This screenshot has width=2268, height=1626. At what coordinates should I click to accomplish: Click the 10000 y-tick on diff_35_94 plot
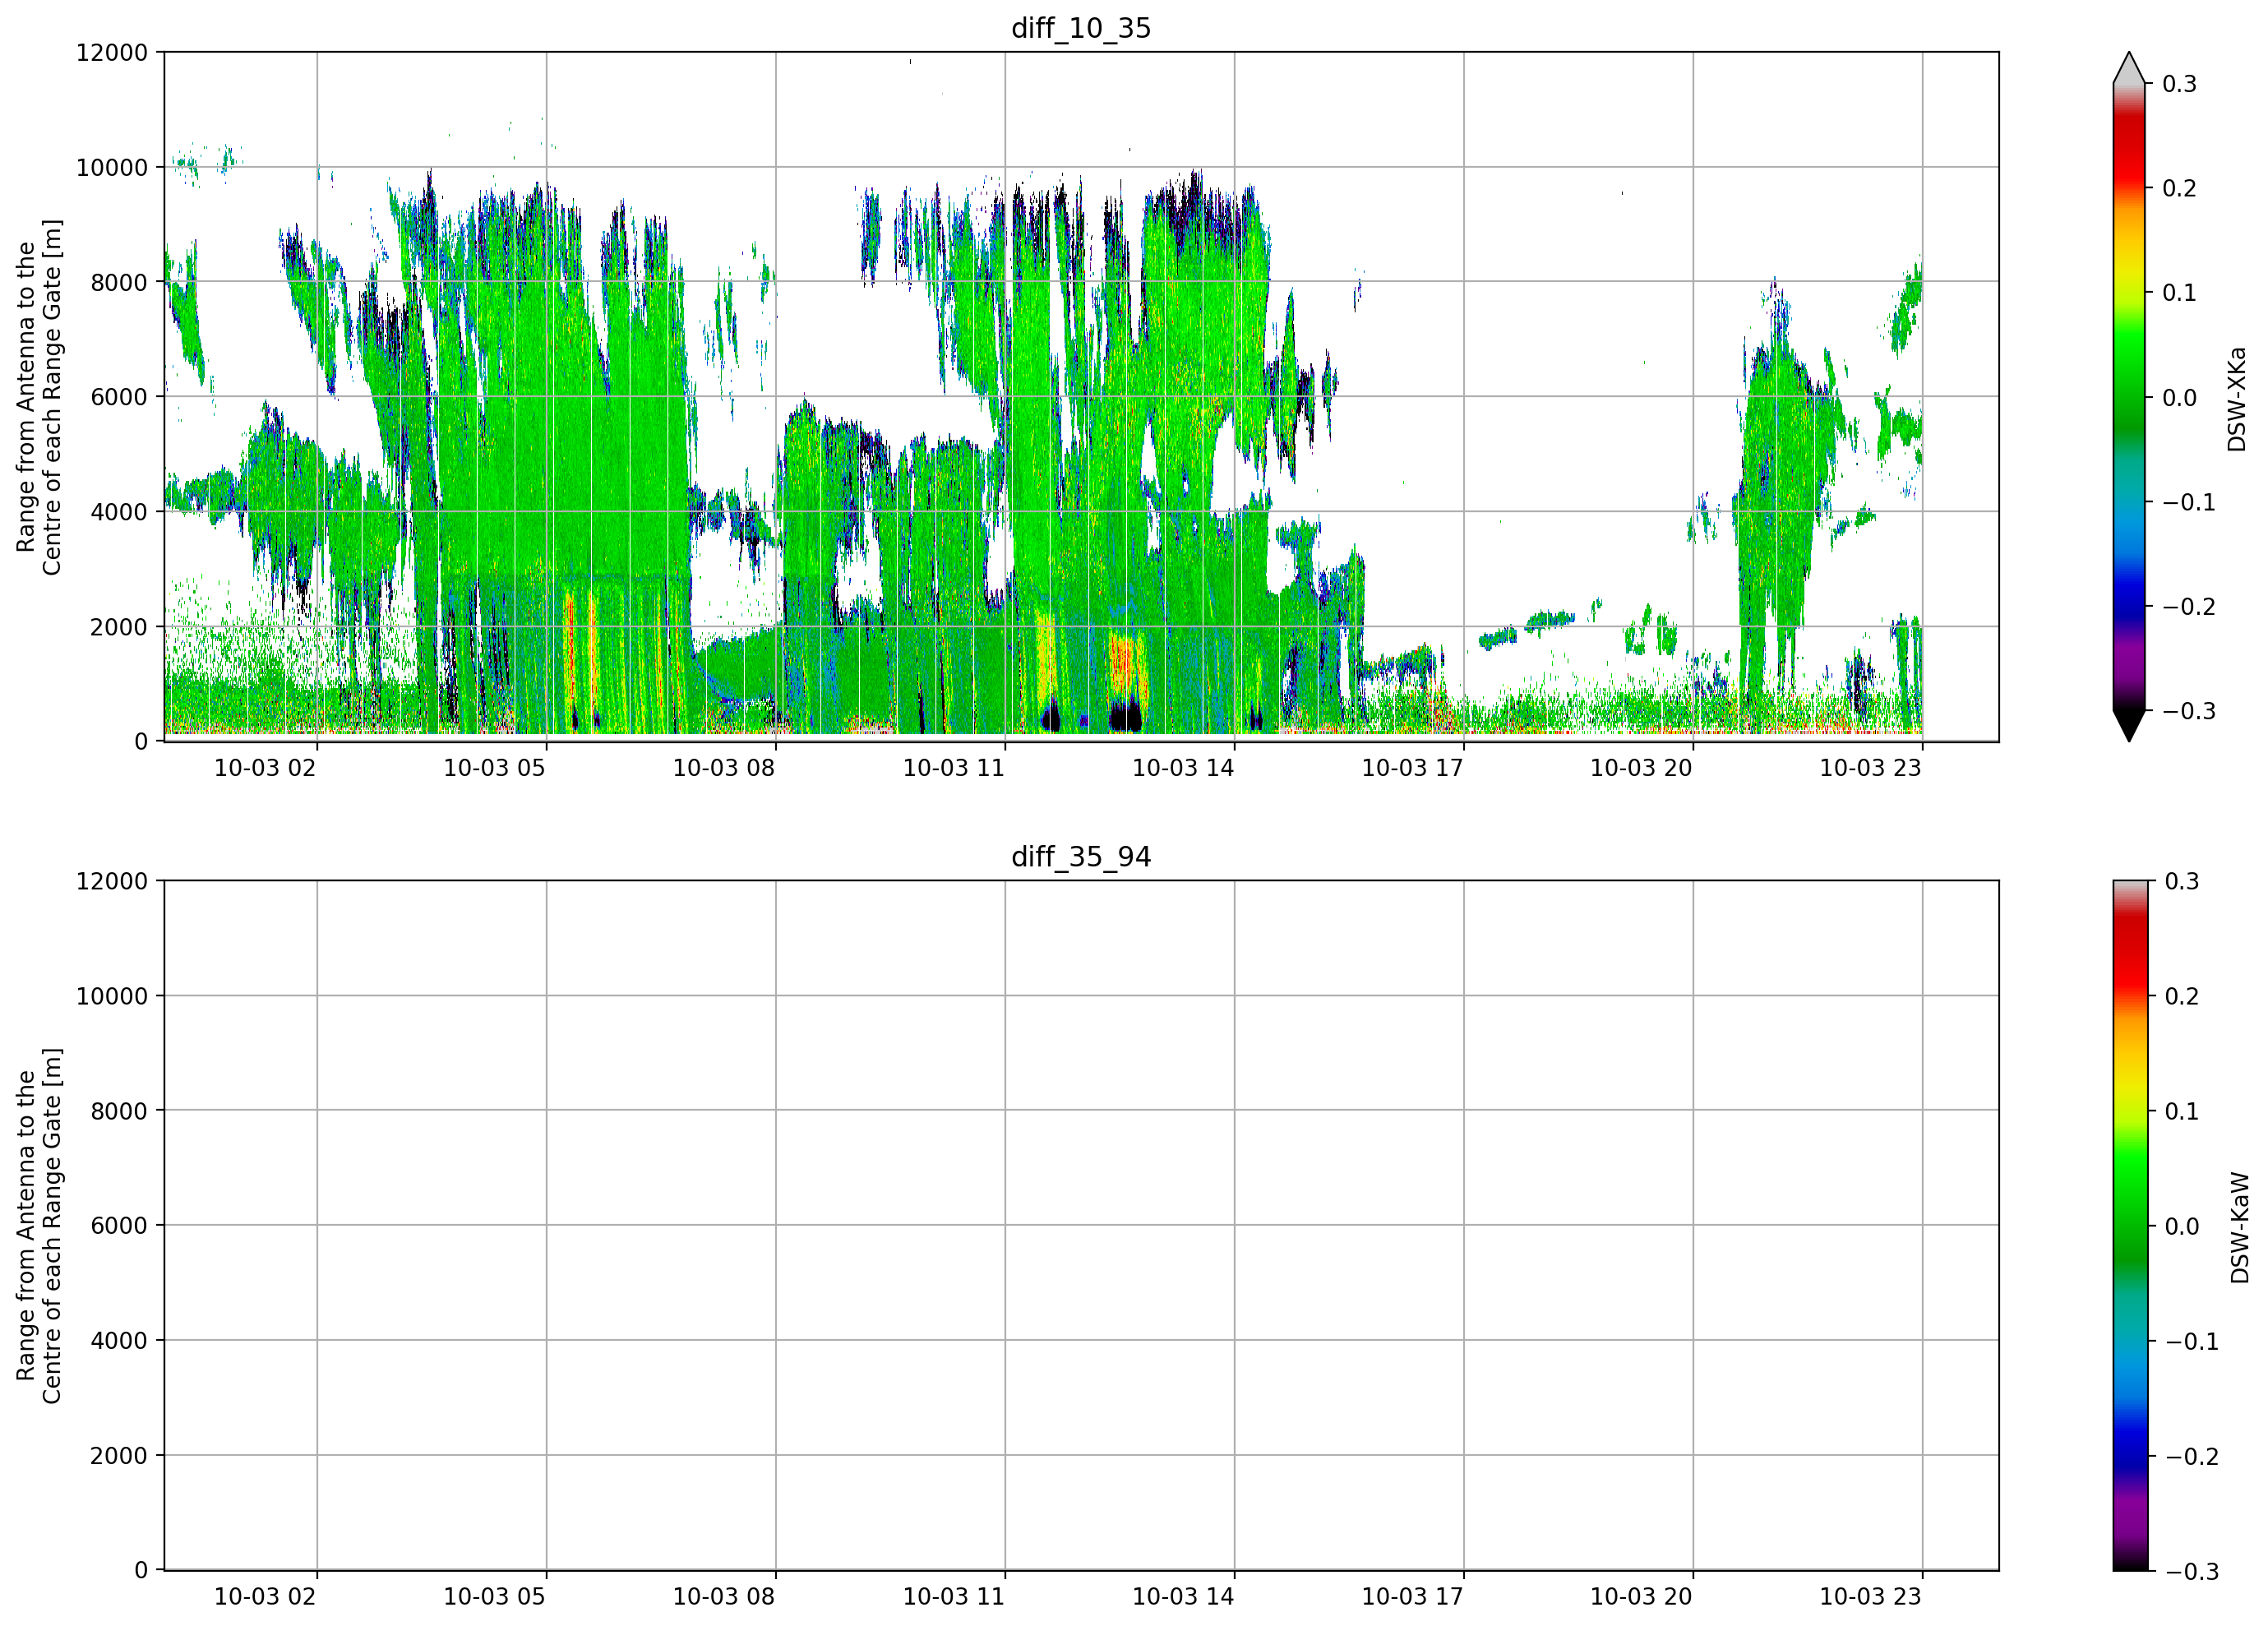pos(112,996)
